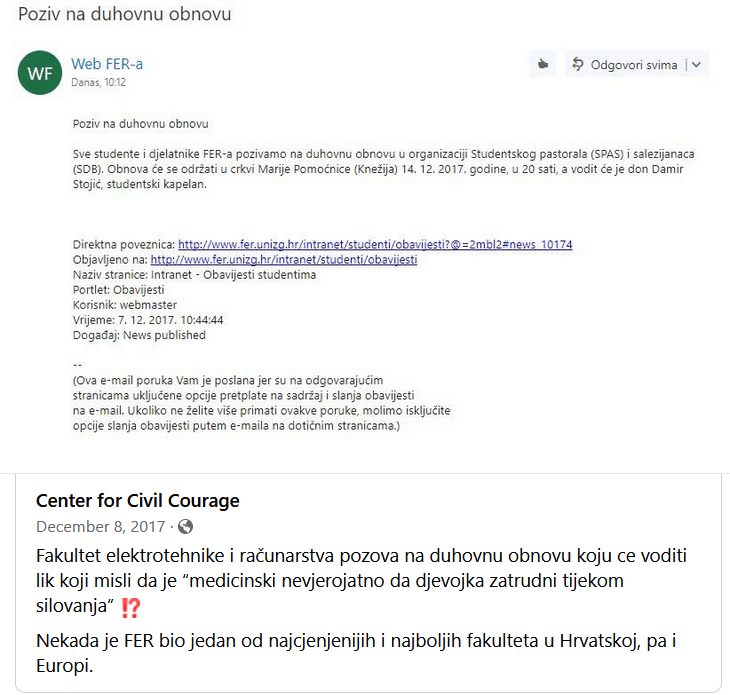730x695 pixels.
Task: Click the December 8, 2017 post date
Action: [x=100, y=526]
